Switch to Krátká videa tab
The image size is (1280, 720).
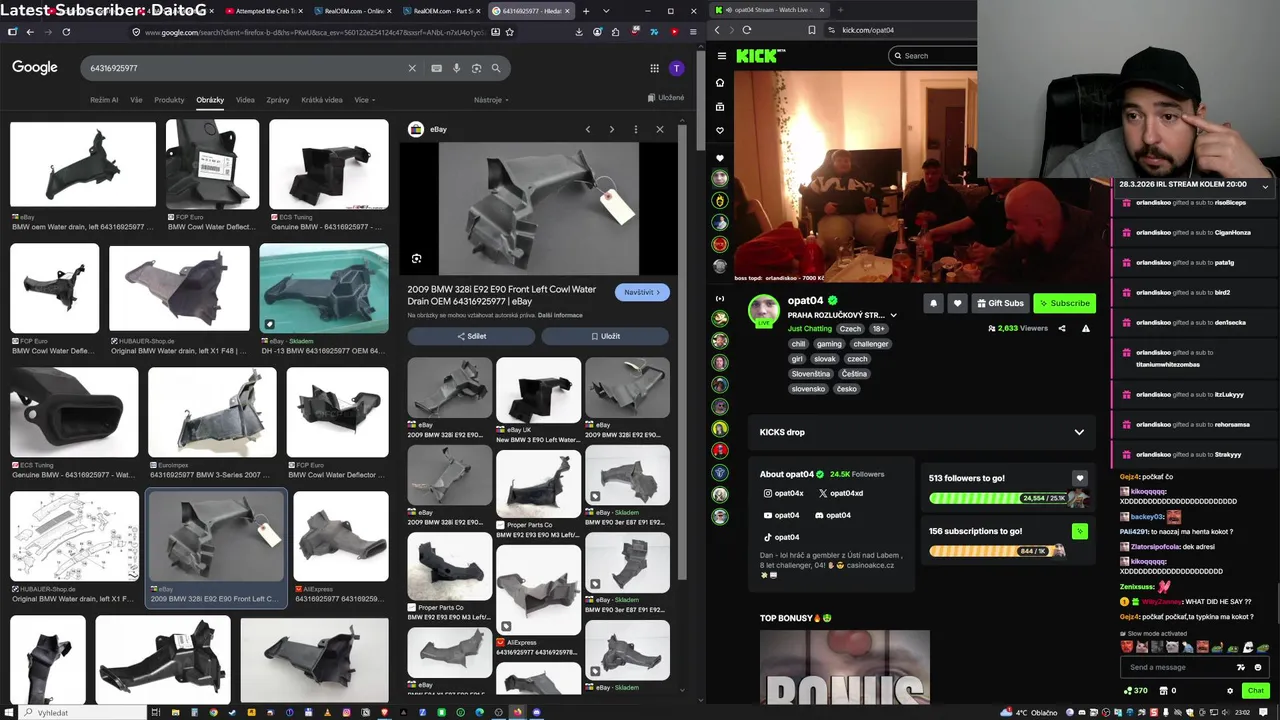point(322,100)
